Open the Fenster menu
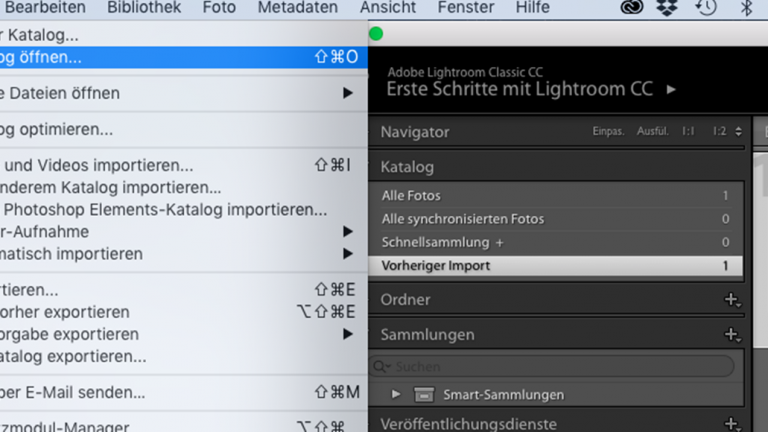The height and width of the screenshot is (432, 768). point(466,7)
